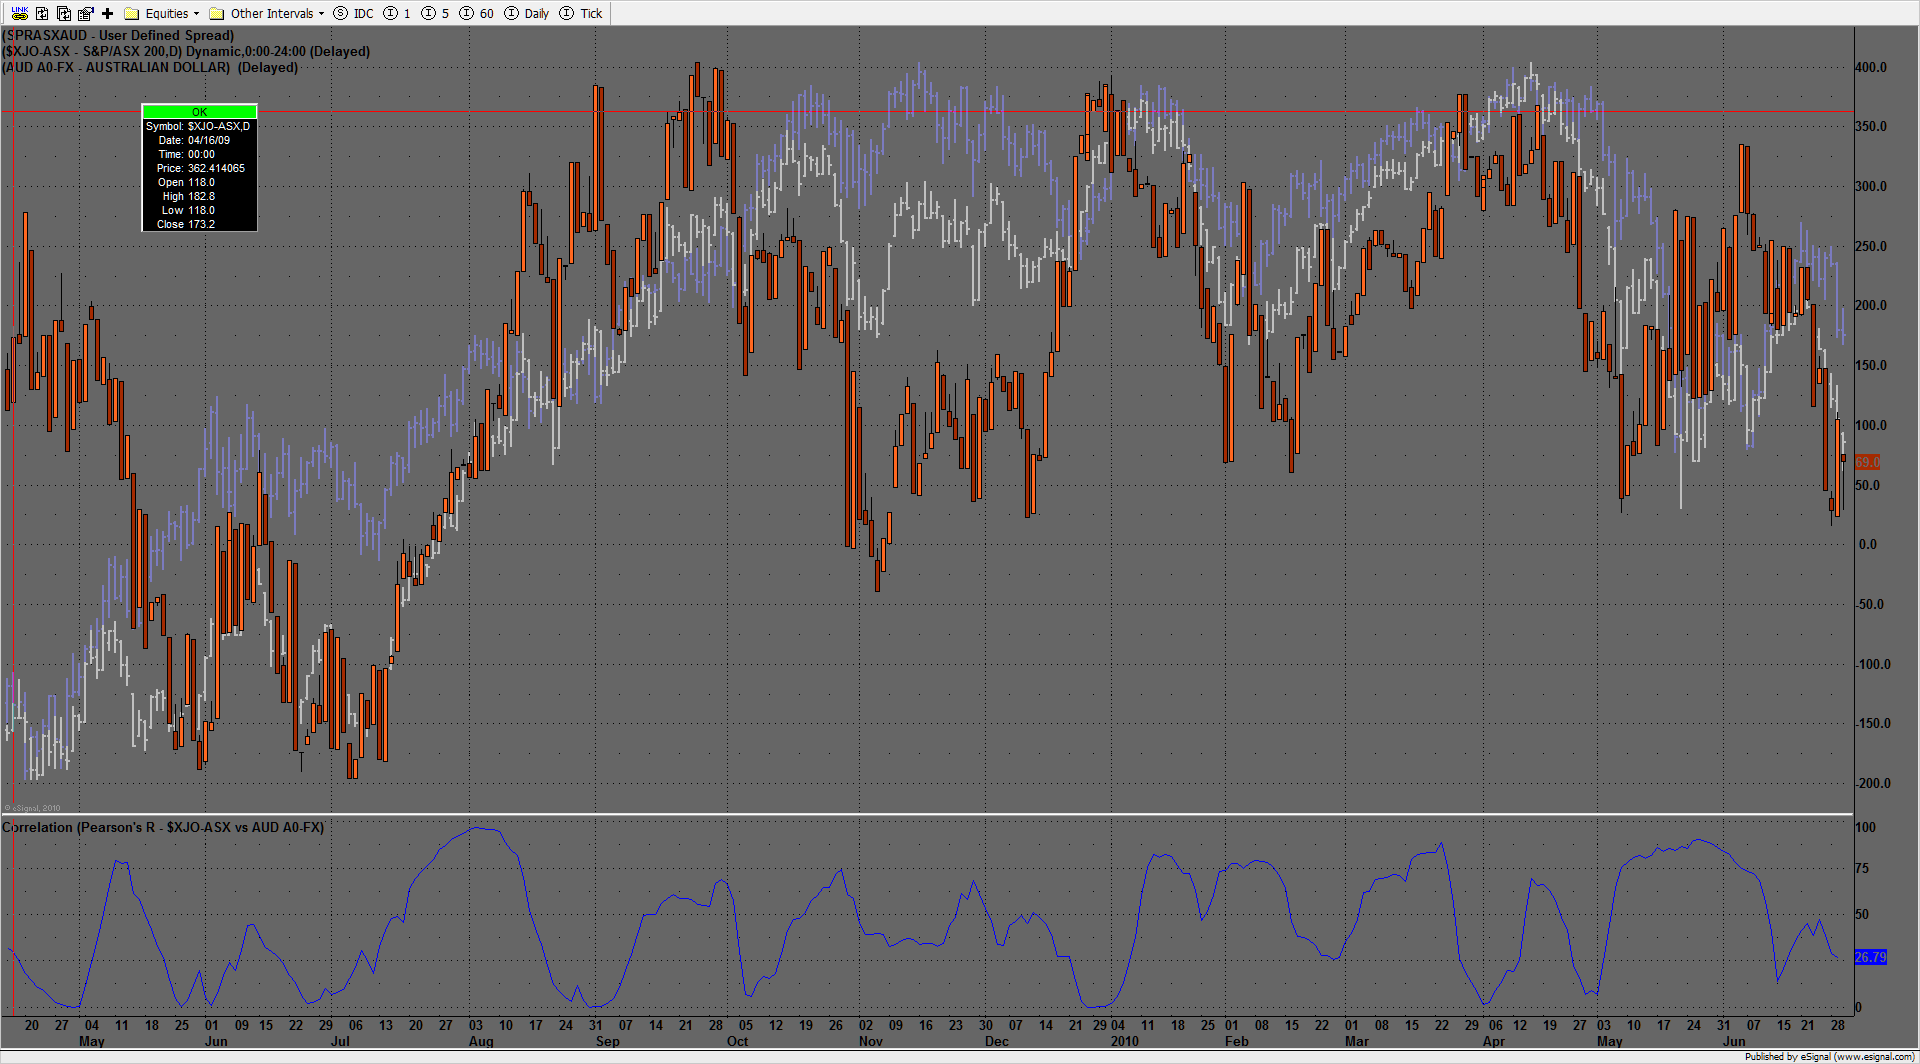Click the Published by eSignal footer text
The image size is (1920, 1064).
1831,1056
